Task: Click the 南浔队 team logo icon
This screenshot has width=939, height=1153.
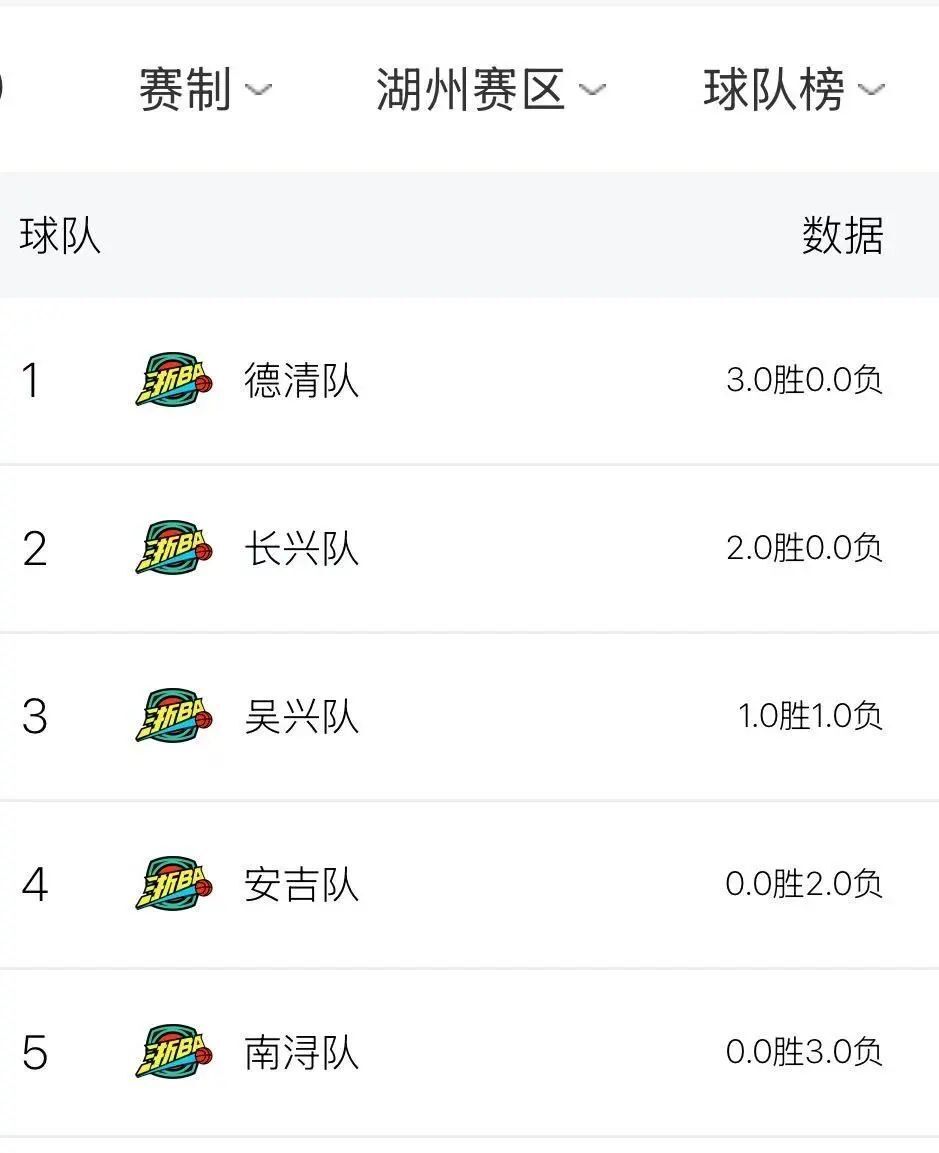Action: (x=174, y=1052)
